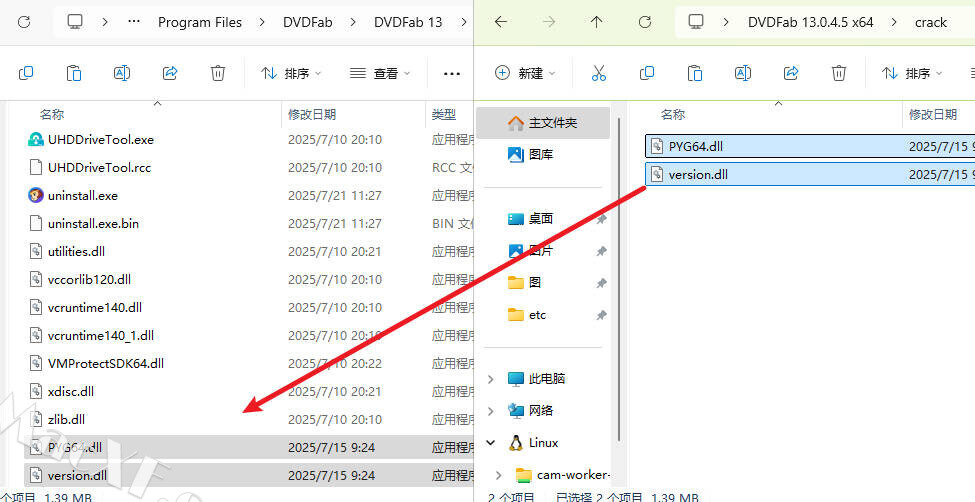Paste icon in crack window toolbar
The width and height of the screenshot is (975, 502).
695,73
